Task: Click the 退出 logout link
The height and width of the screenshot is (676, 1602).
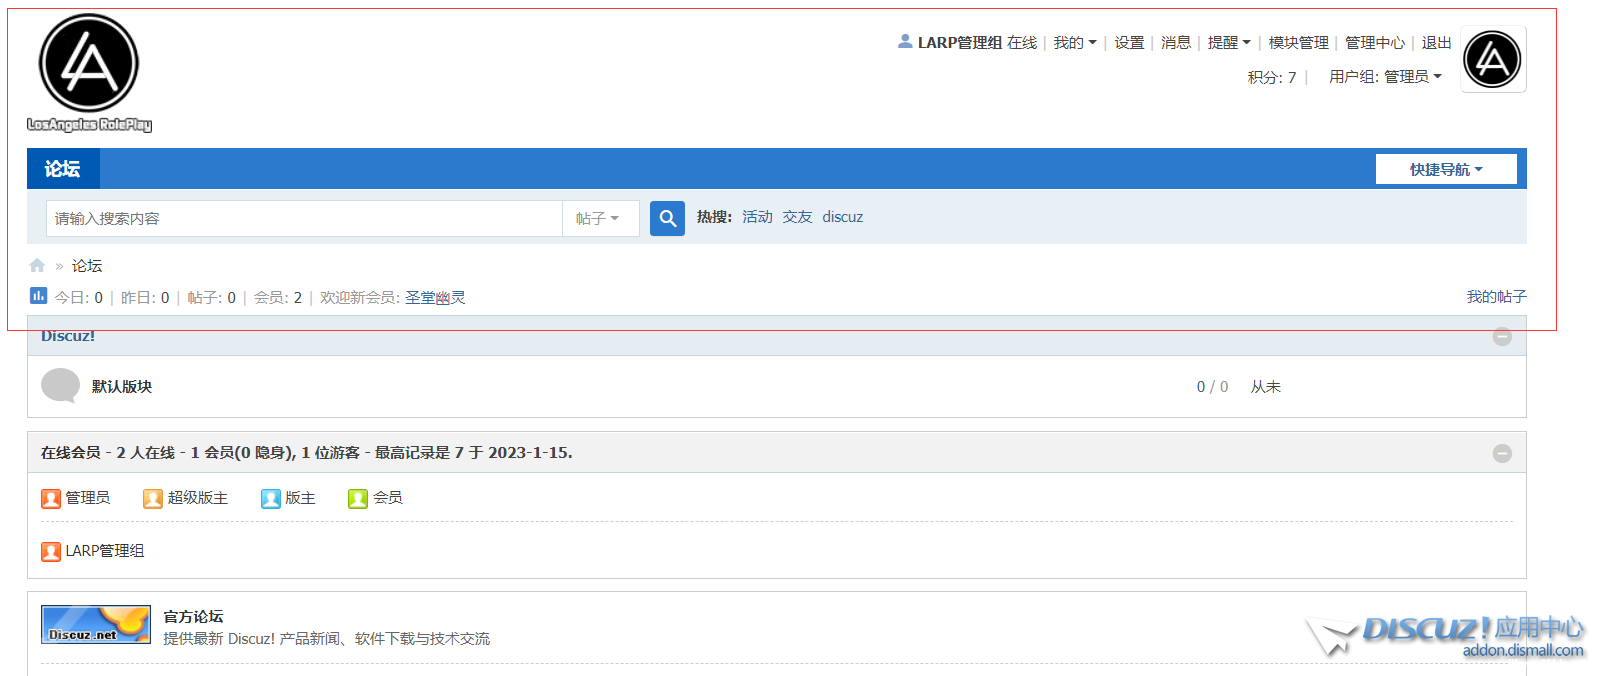Action: 1436,43
